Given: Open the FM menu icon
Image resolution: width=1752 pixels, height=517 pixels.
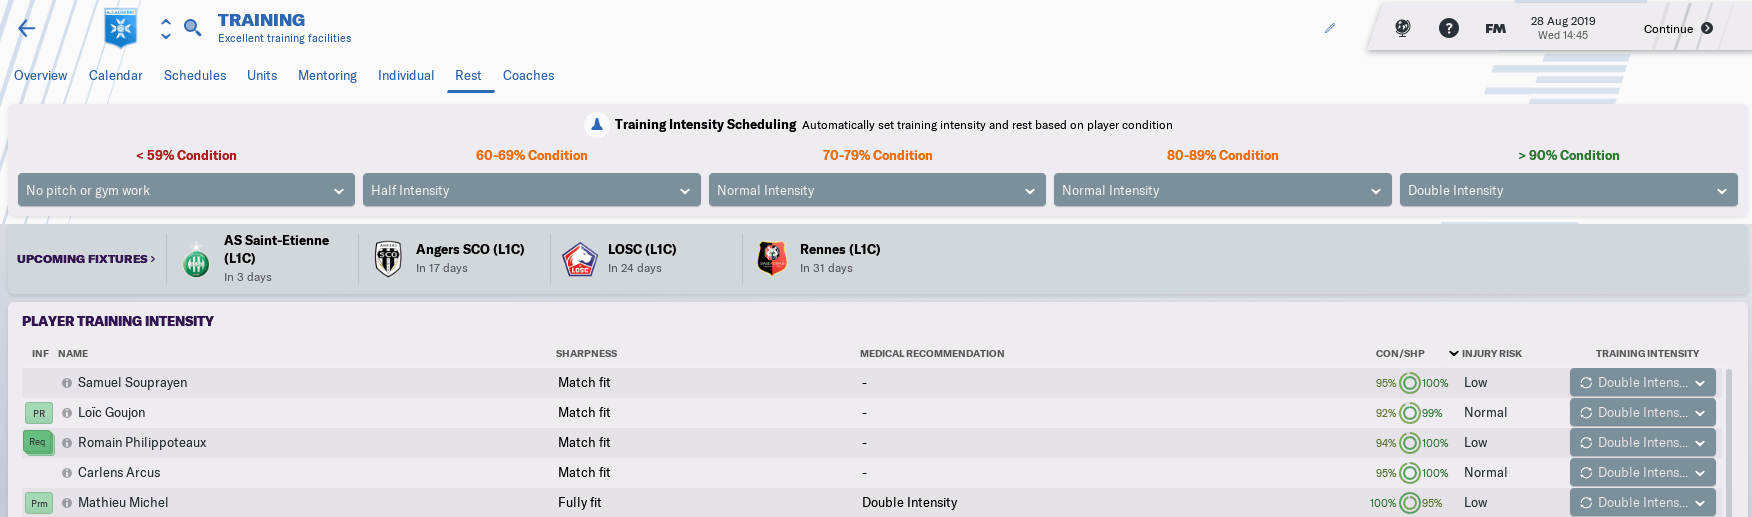Looking at the screenshot, I should (x=1495, y=28).
